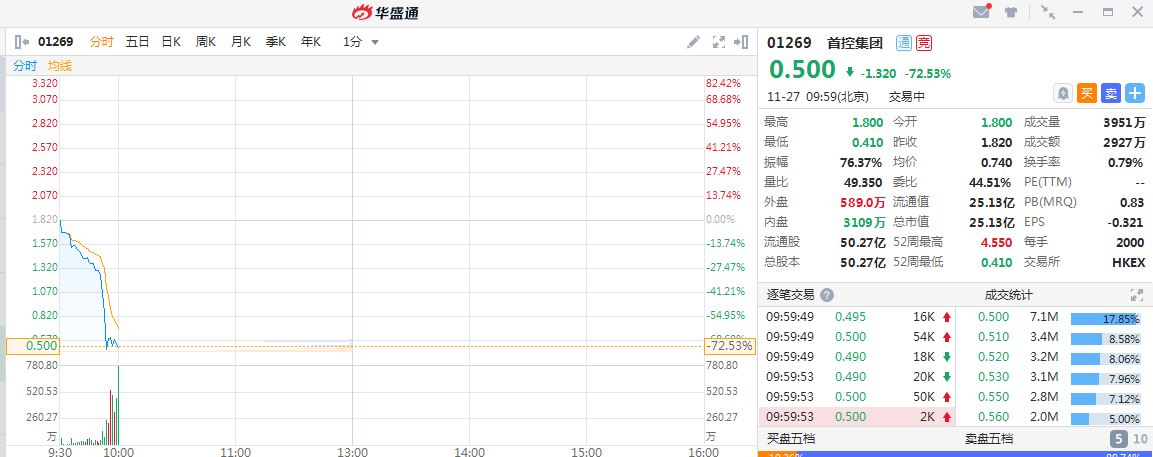The width and height of the screenshot is (1153, 457).
Task: Click the help icon beside 逐笔交易
Action: (827, 295)
